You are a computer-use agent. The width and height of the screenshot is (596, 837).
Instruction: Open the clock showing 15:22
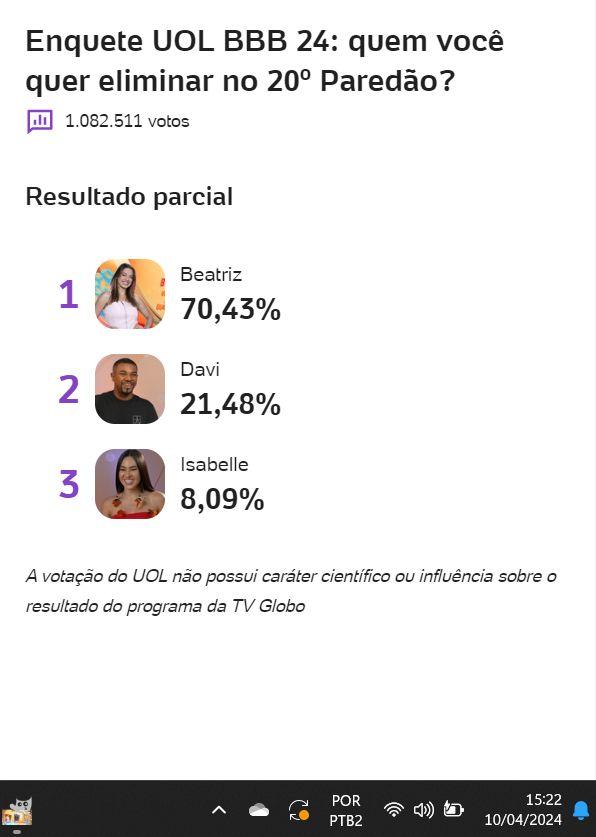[523, 810]
